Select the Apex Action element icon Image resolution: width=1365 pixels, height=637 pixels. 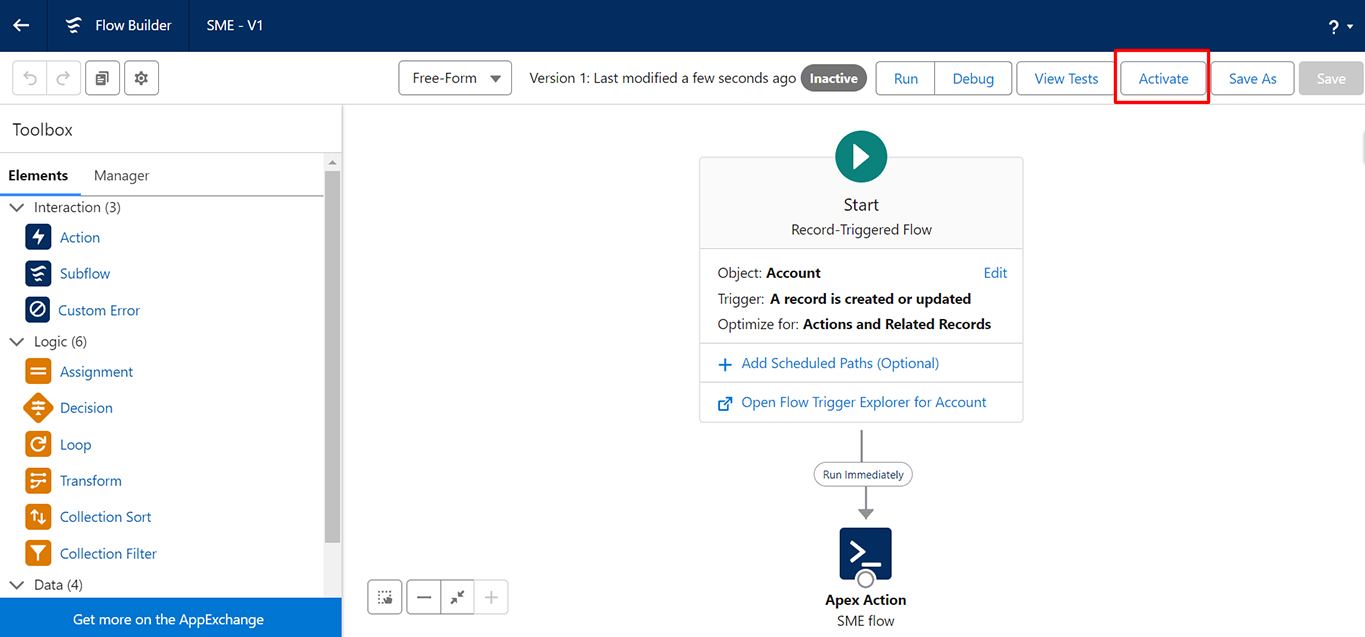[865, 554]
